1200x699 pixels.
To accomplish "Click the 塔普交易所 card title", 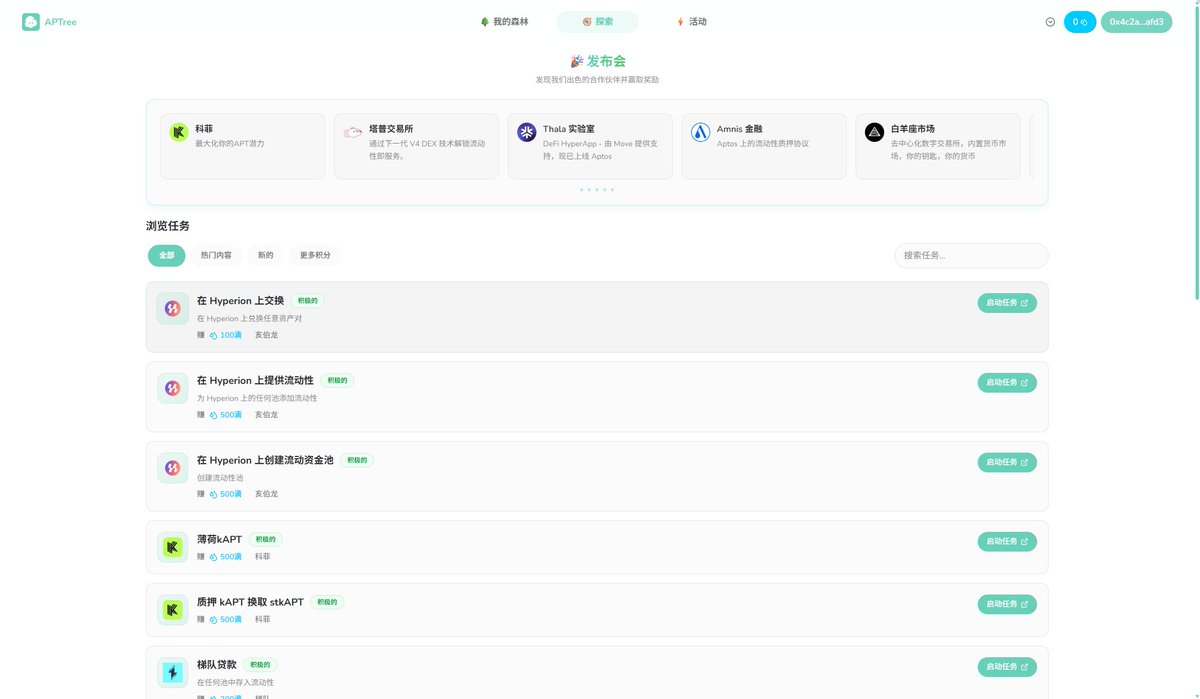I will pos(391,129).
